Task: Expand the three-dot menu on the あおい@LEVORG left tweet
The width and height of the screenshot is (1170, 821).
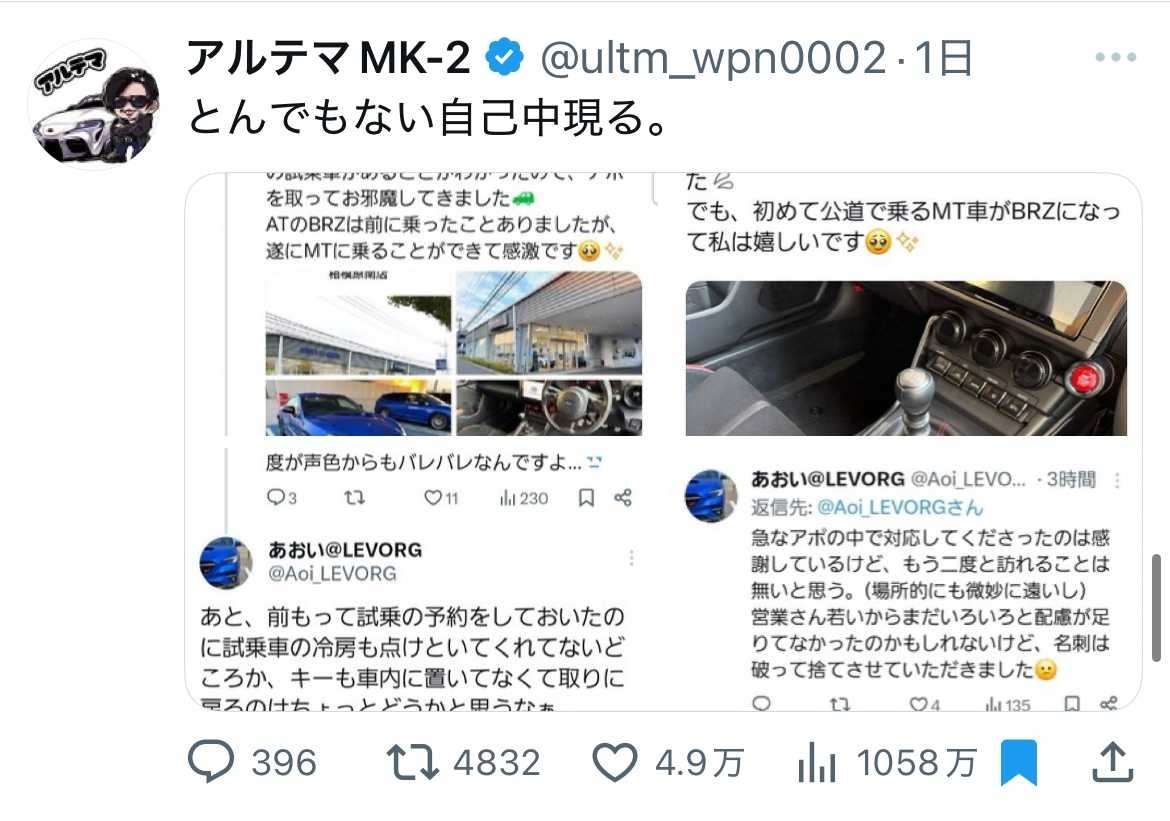Action: [x=631, y=558]
